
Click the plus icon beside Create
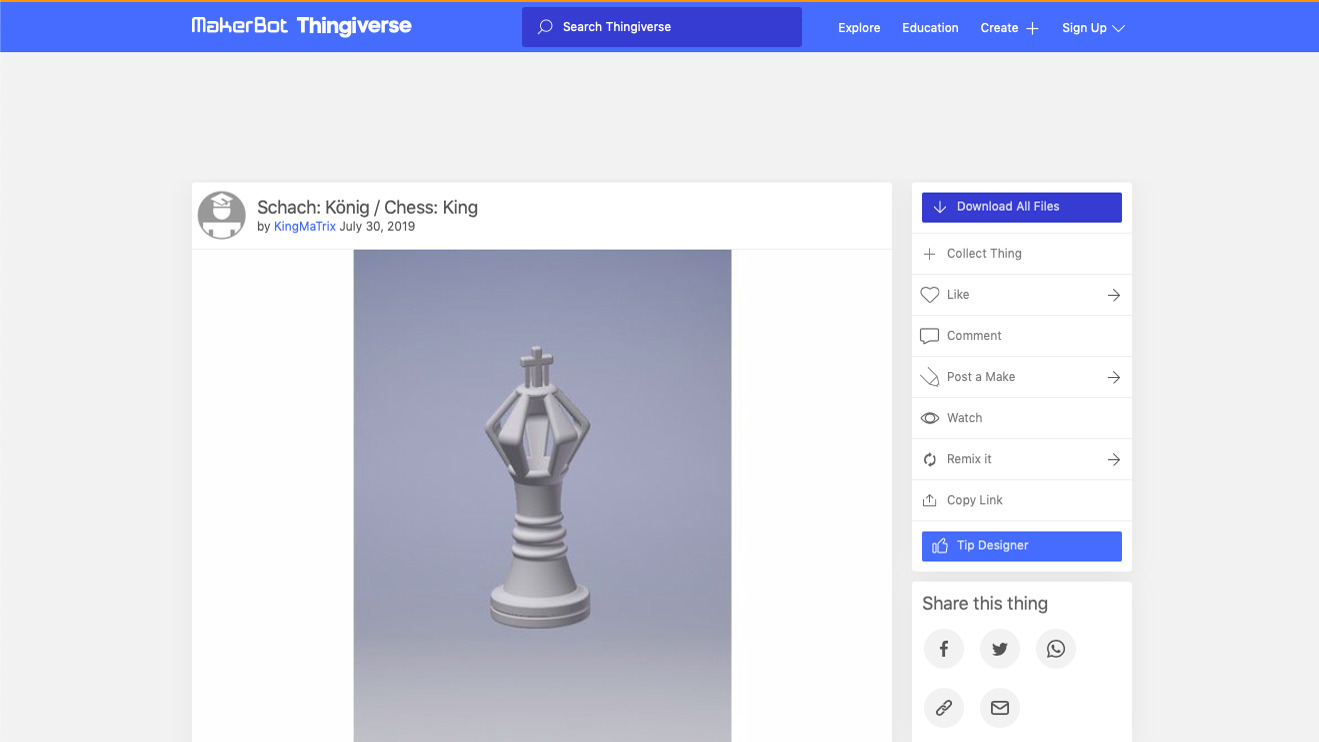(1032, 28)
